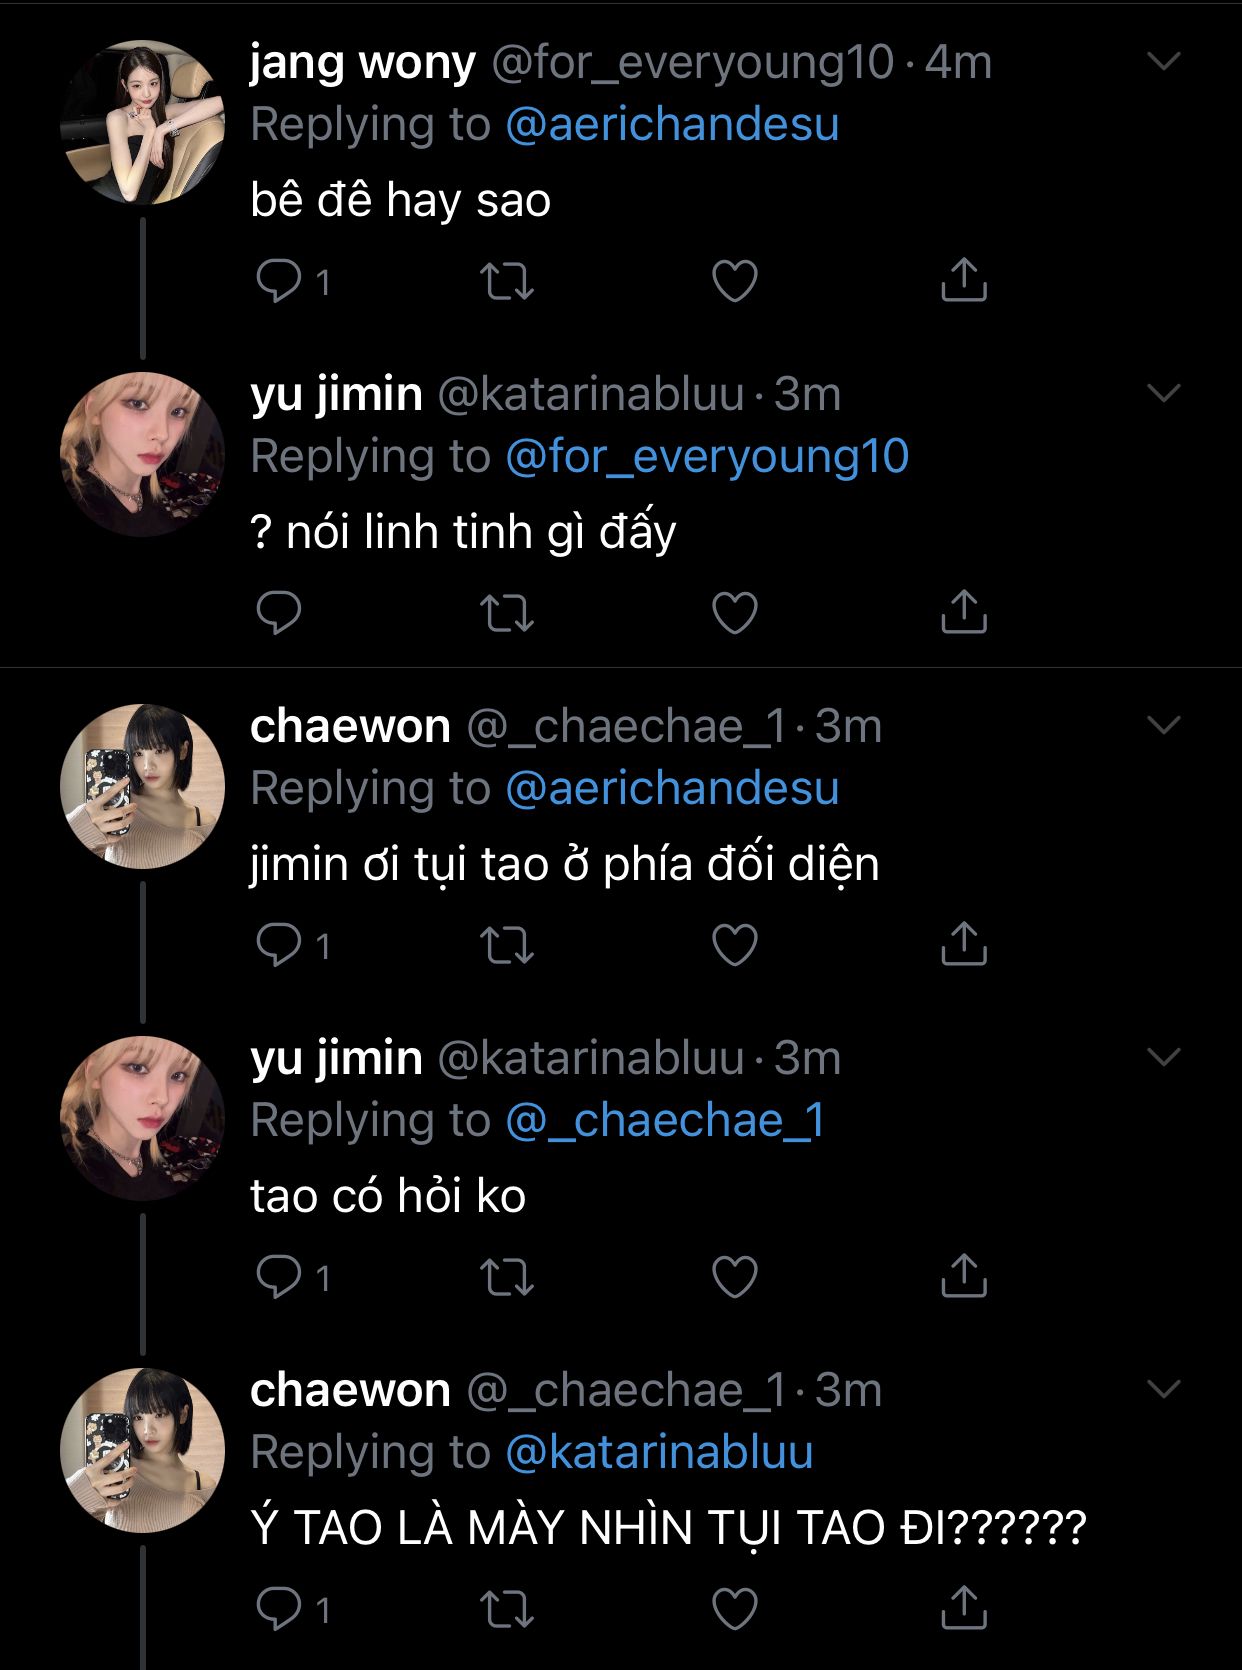Open the @katarinabluu mention in chaewon's reply

[659, 1453]
